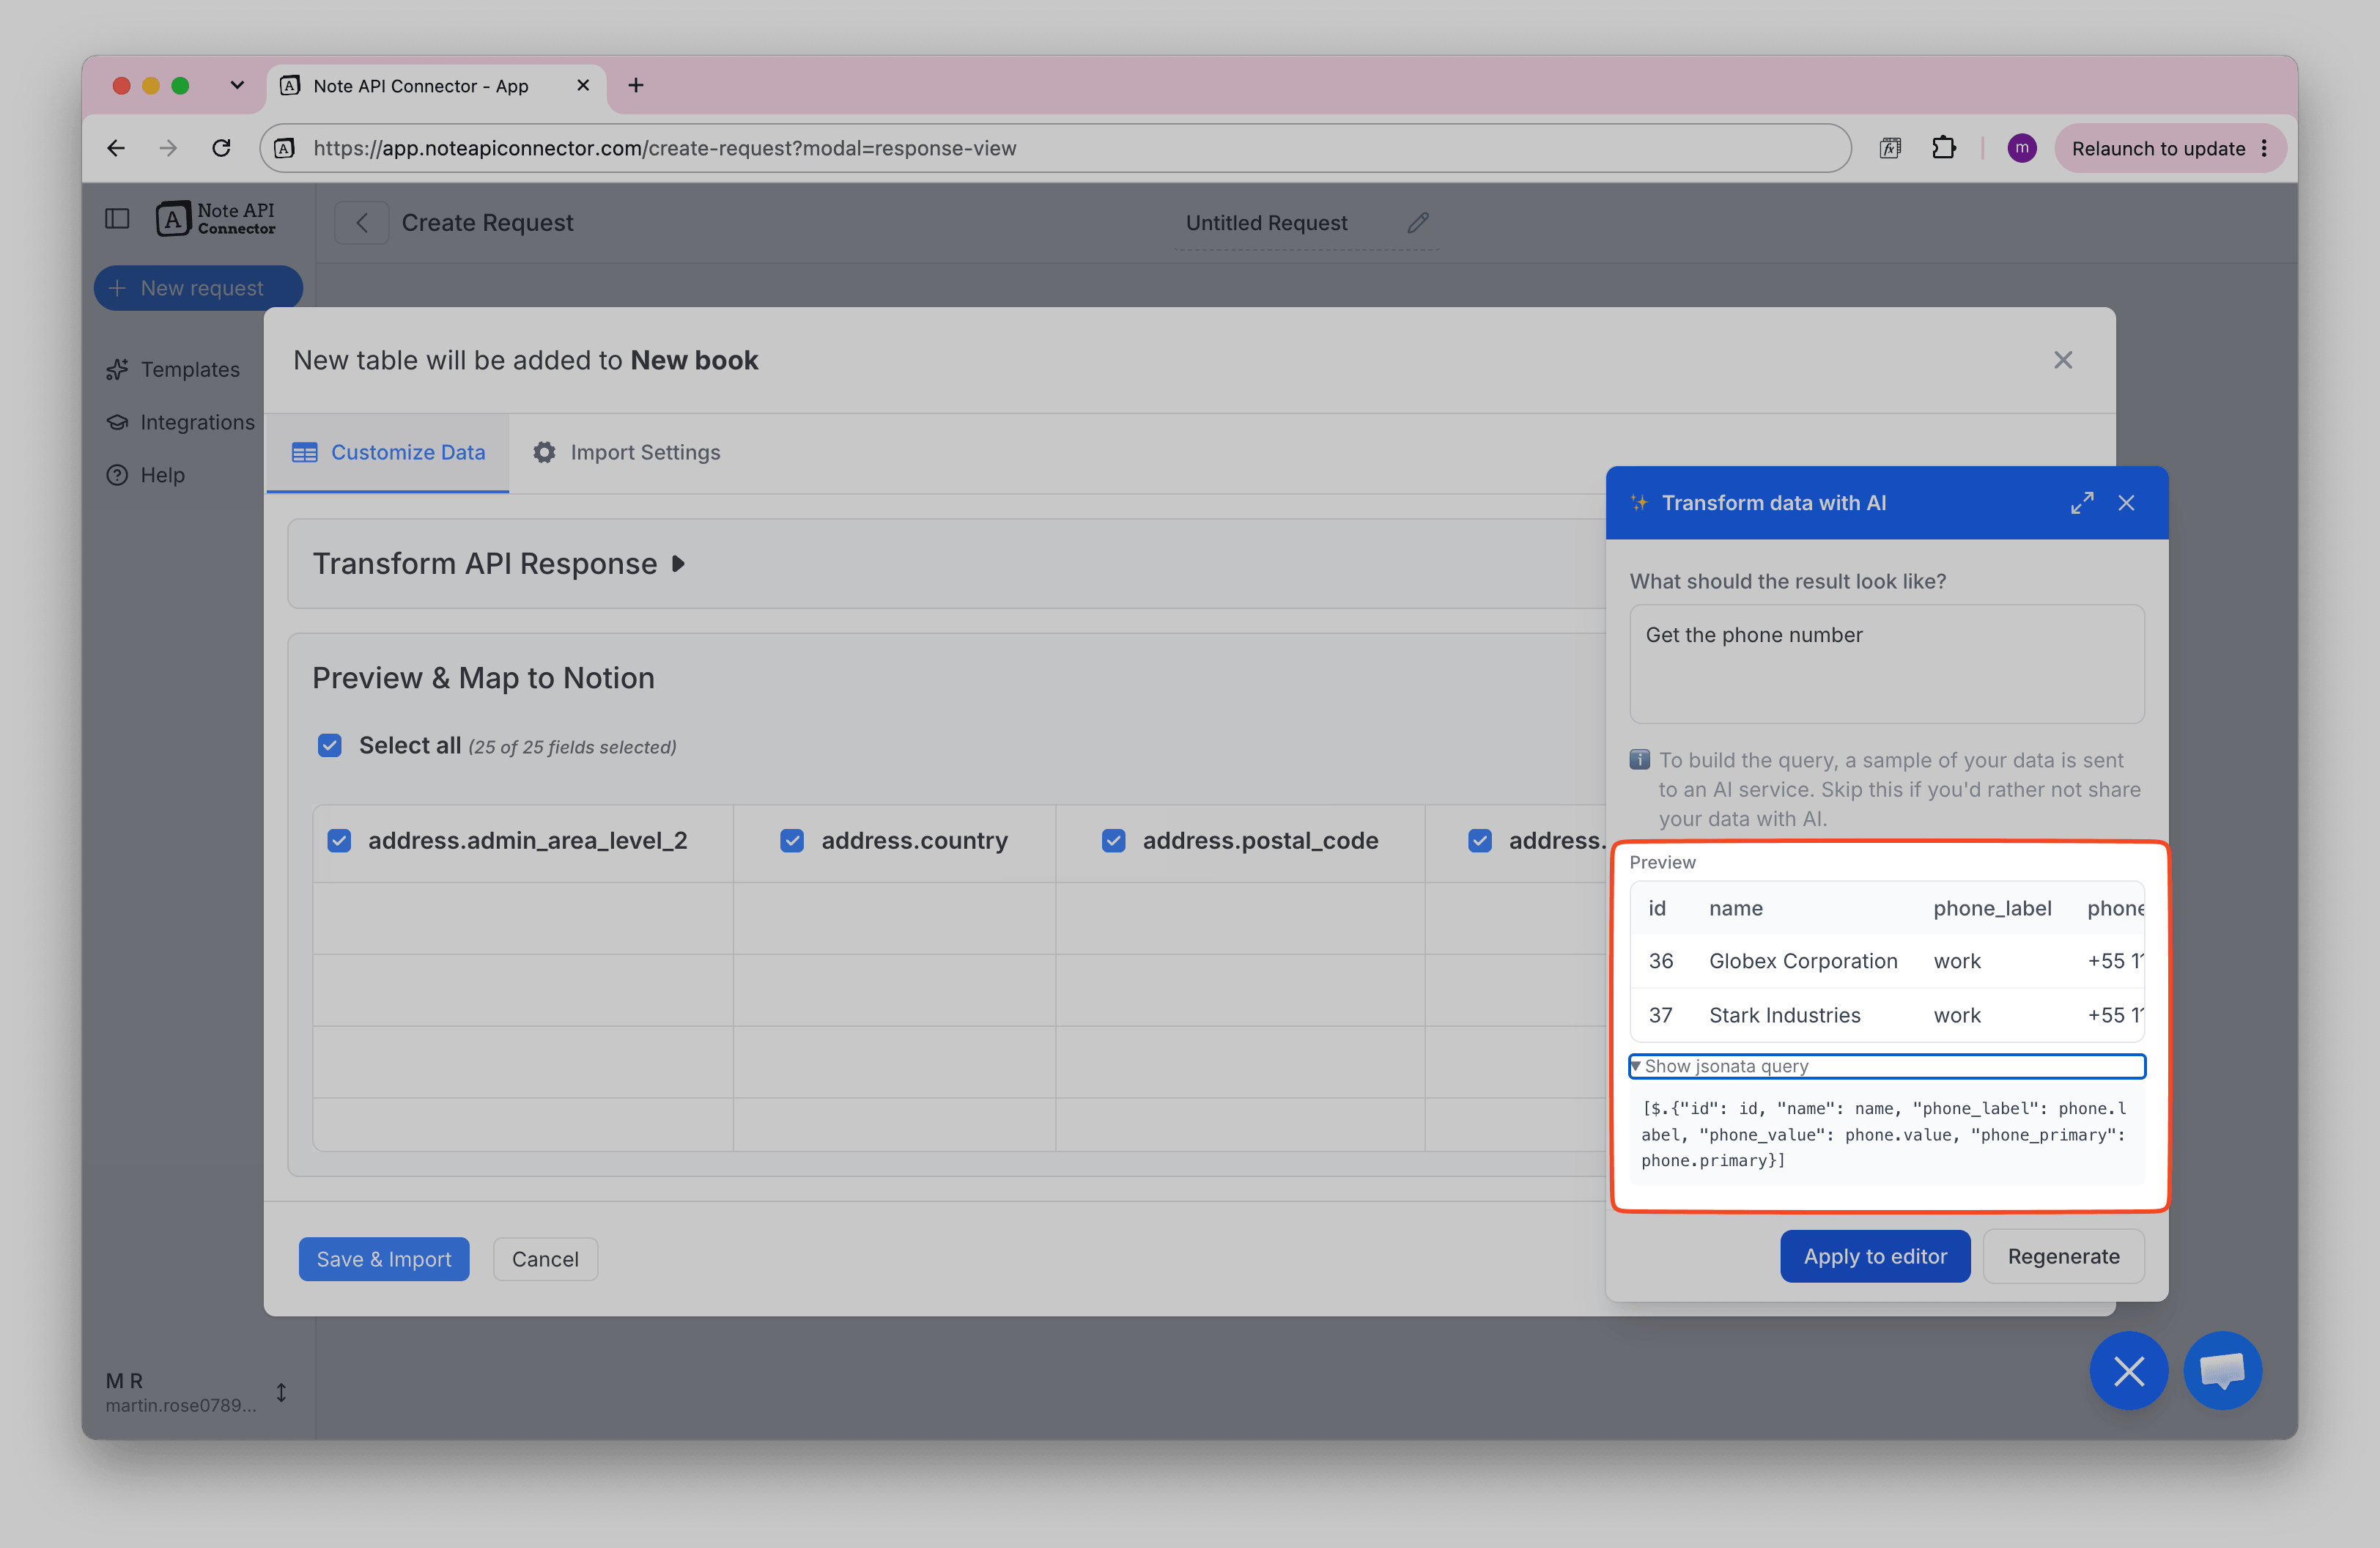The image size is (2380, 1548).
Task: Open Help in sidebar
Action: pyautogui.click(x=145, y=475)
